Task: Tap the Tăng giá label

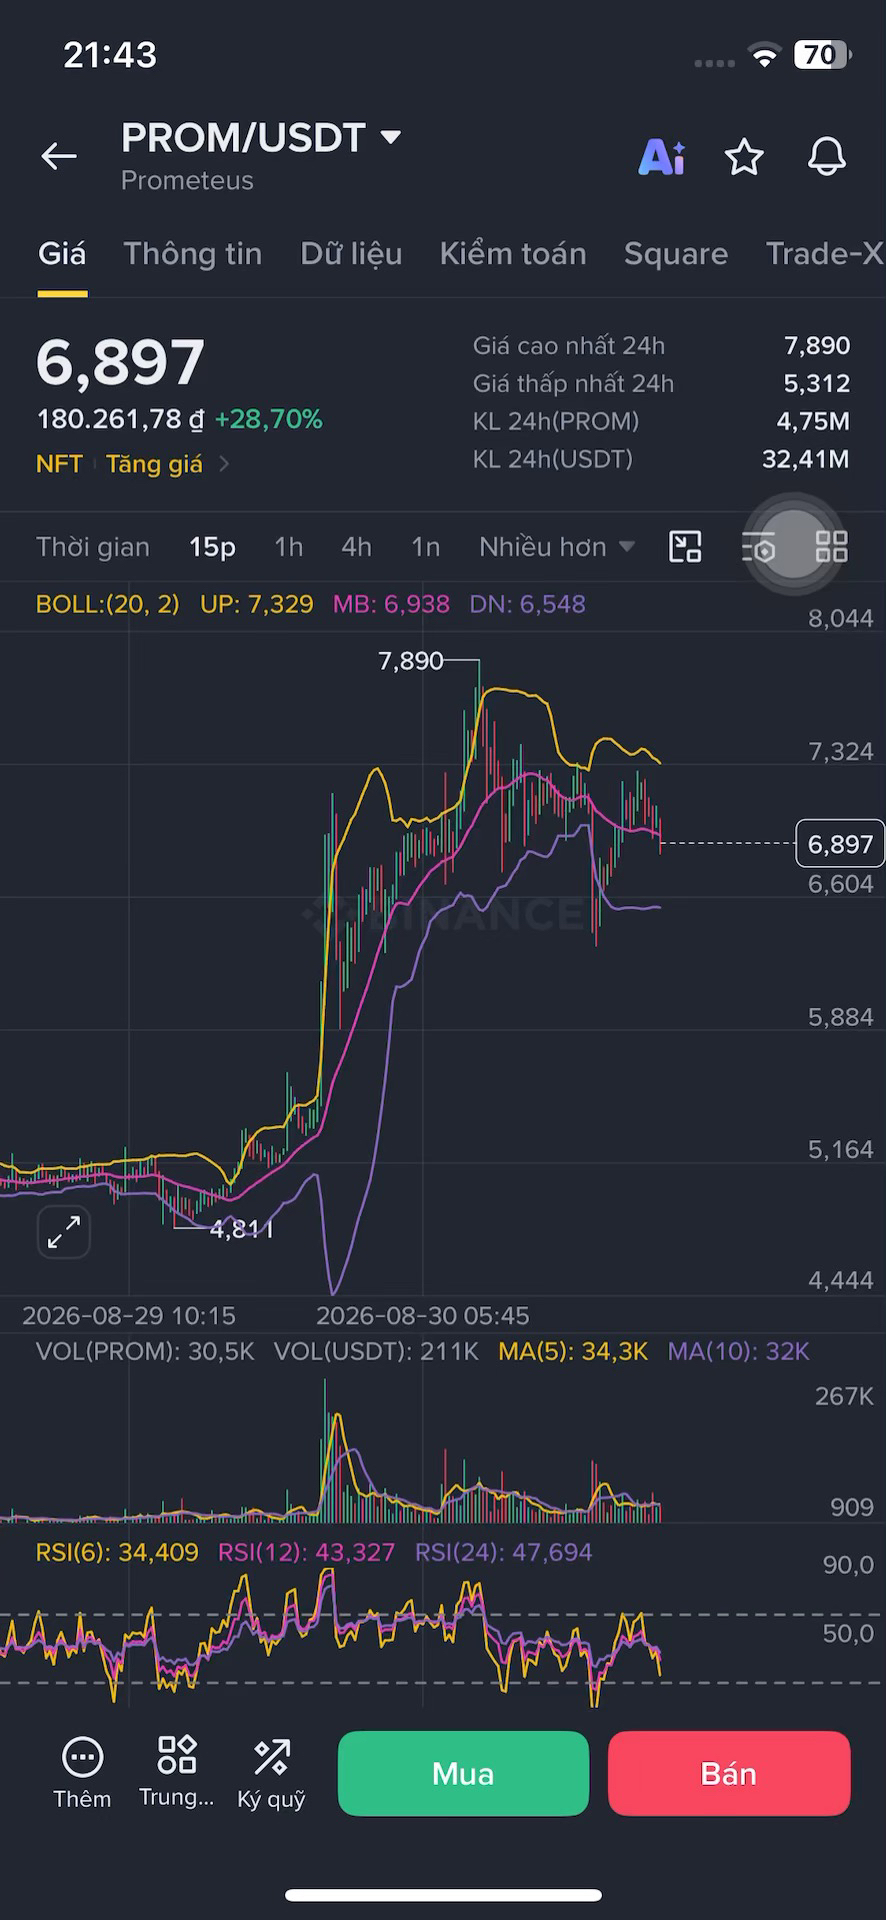Action: [154, 464]
